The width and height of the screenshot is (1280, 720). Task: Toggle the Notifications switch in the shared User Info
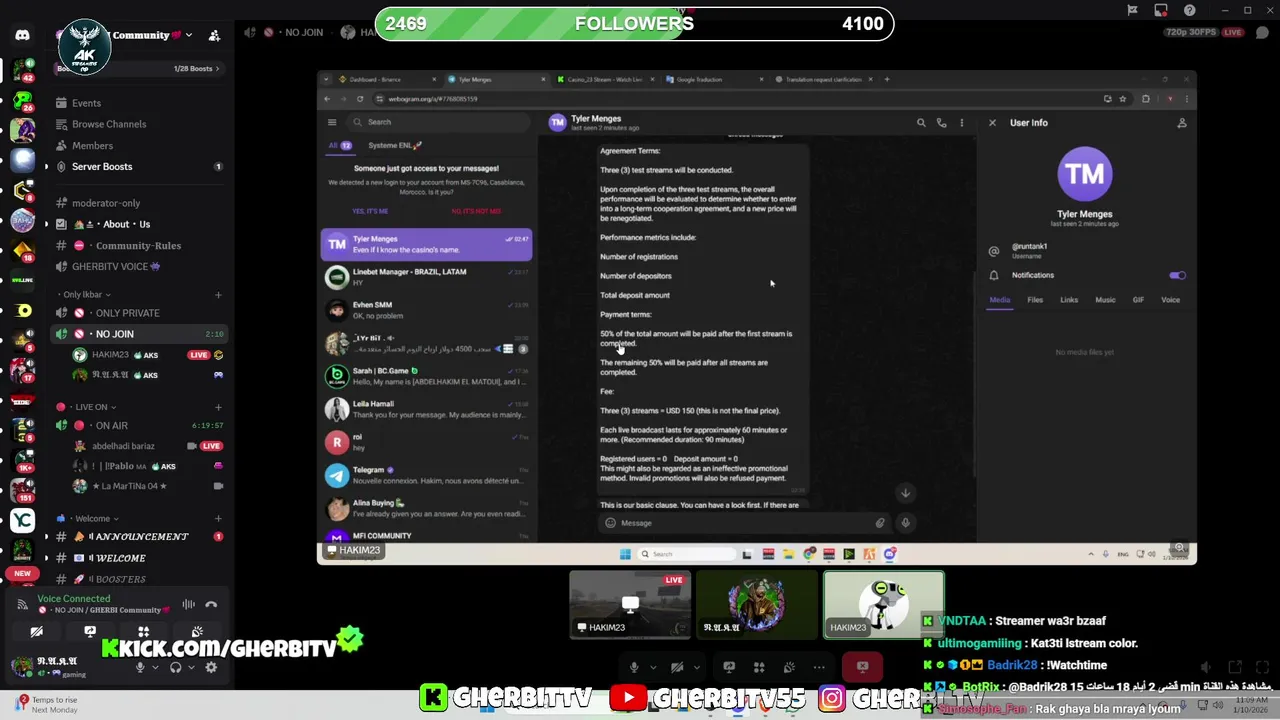1177,275
